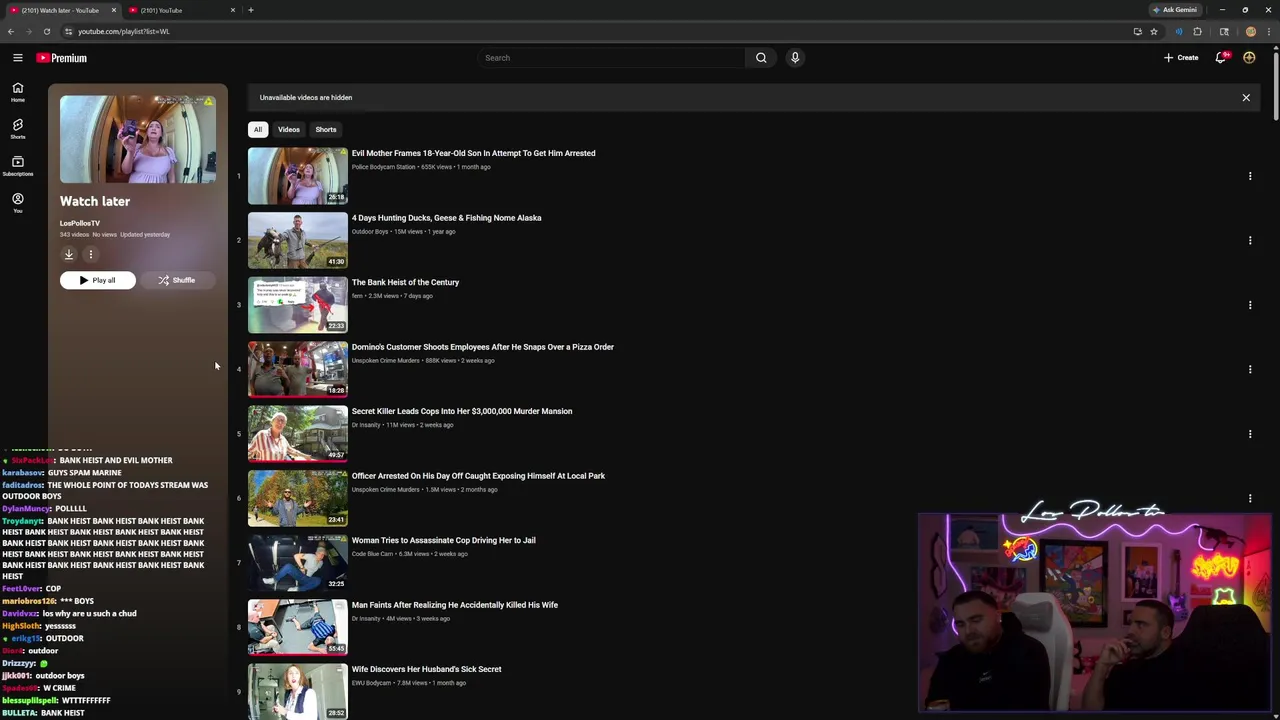Open Secret Killer Leads Cops title
This screenshot has width=1280, height=720.
(x=462, y=411)
